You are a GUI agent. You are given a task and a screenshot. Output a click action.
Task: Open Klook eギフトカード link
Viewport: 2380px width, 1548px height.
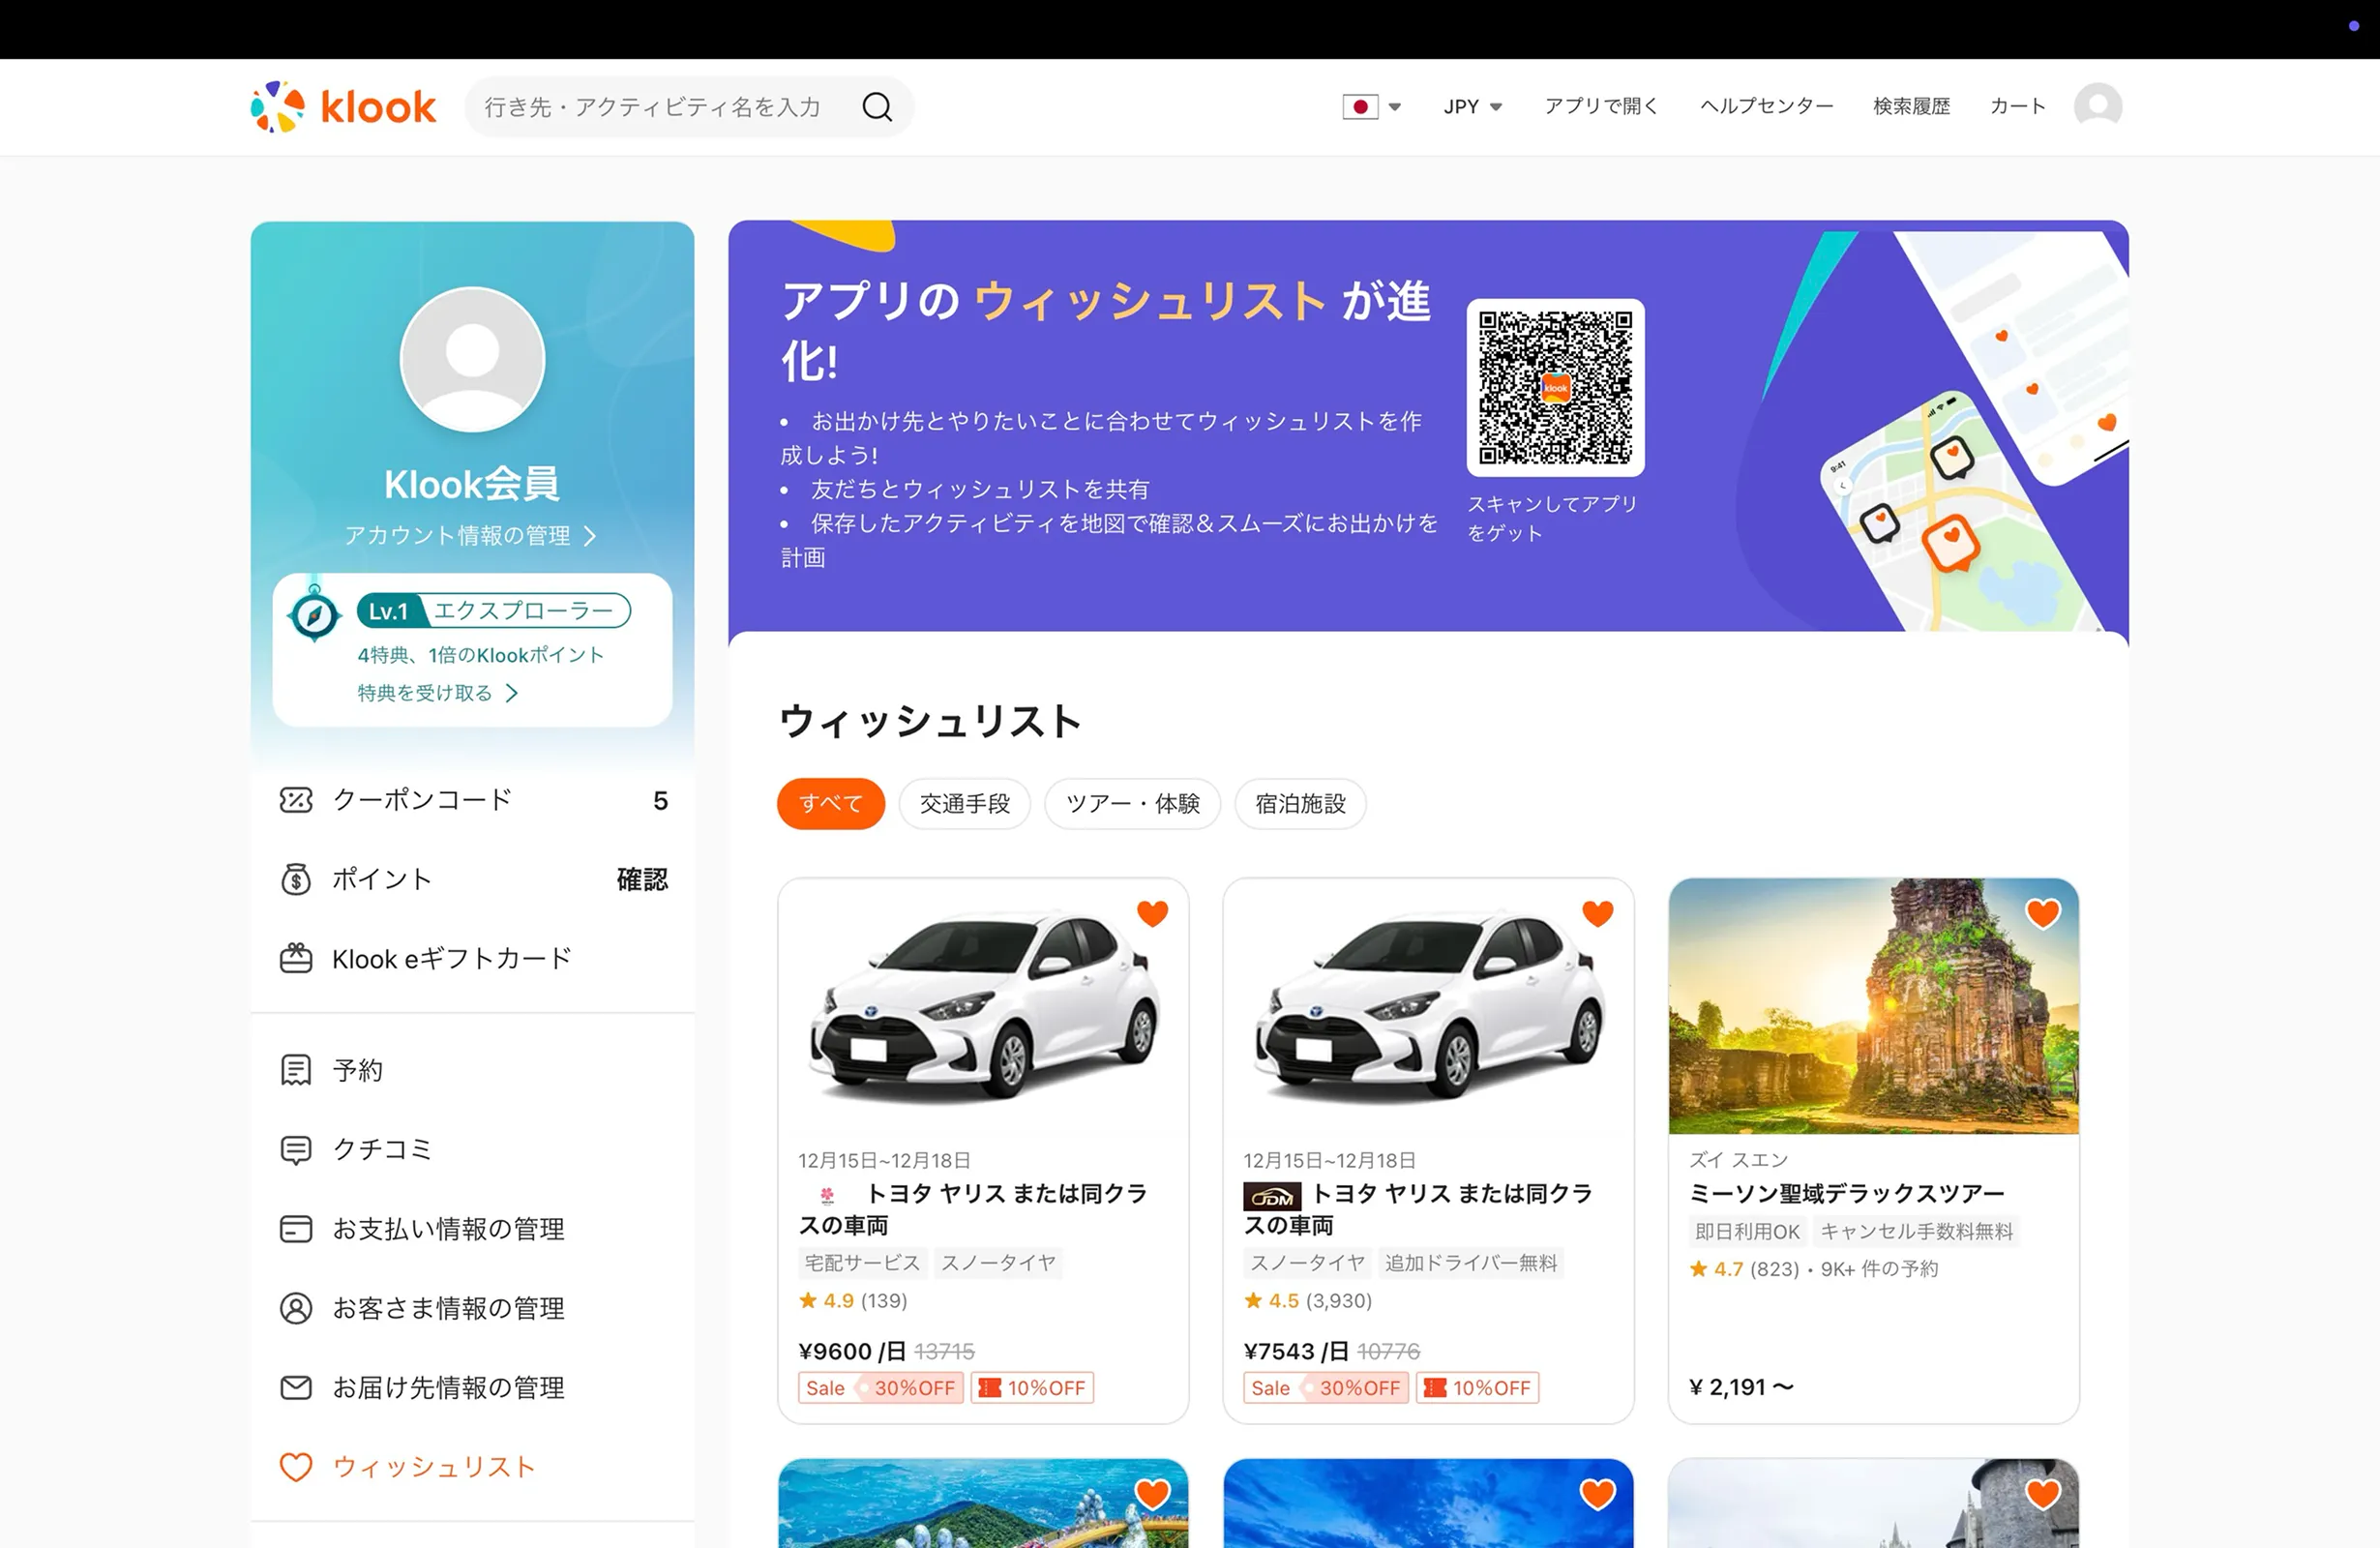[x=472, y=958]
